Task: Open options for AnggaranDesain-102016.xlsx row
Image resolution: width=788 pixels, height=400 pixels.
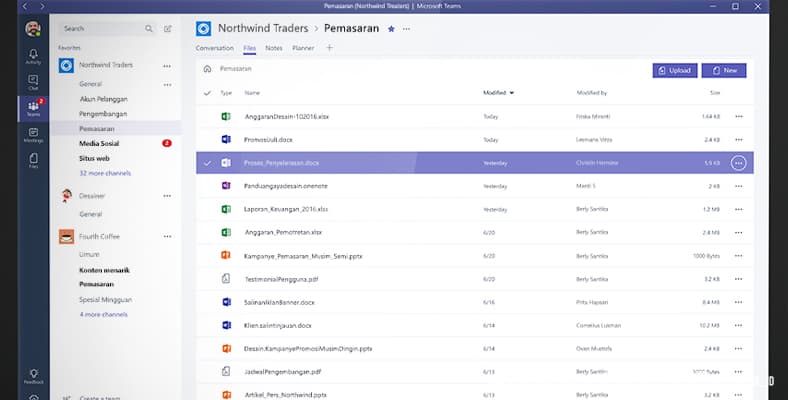Action: pos(739,117)
